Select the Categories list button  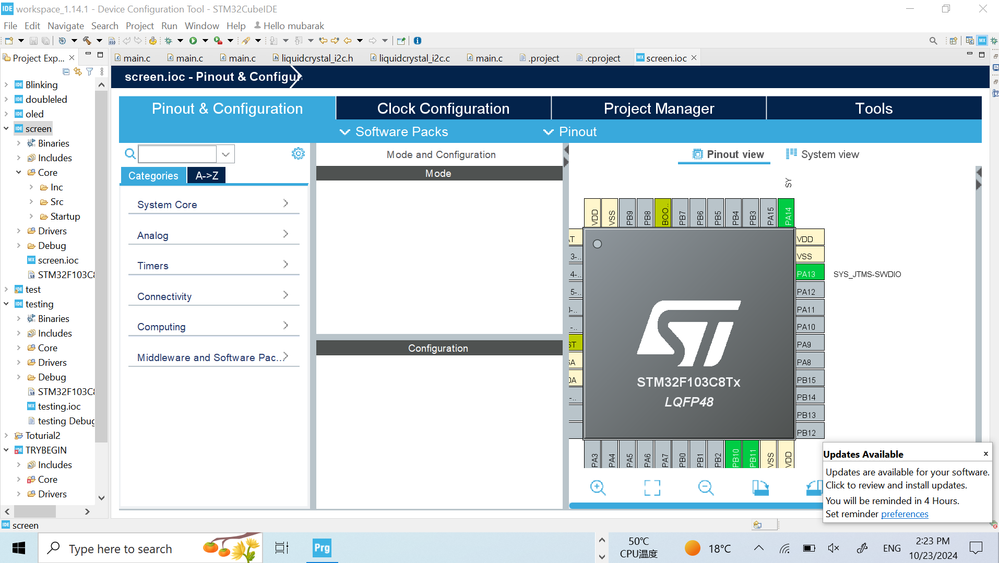tap(153, 176)
